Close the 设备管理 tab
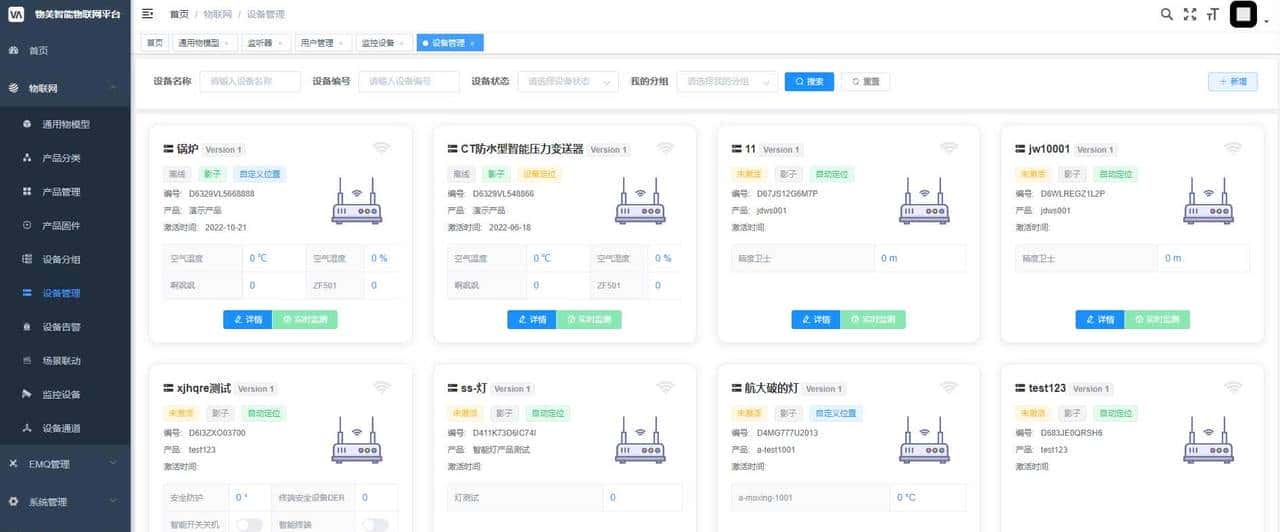 473,43
